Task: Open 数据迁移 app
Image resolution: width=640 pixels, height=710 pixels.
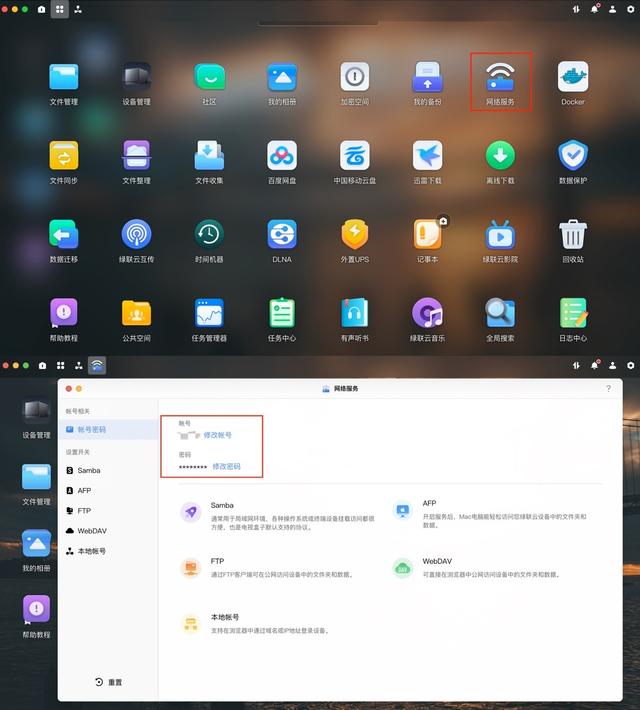Action: 64,240
